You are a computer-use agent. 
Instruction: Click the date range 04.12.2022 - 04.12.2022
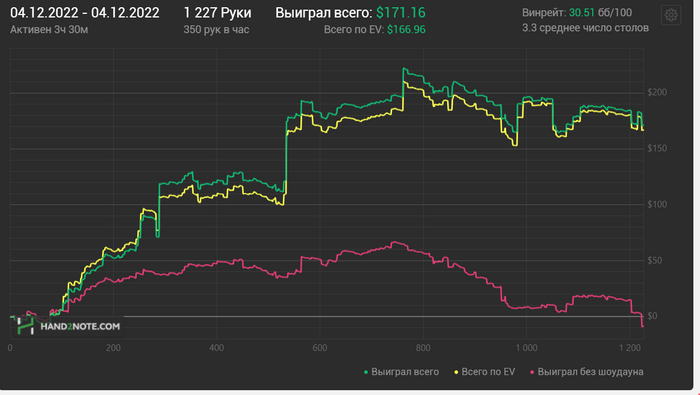click(84, 12)
